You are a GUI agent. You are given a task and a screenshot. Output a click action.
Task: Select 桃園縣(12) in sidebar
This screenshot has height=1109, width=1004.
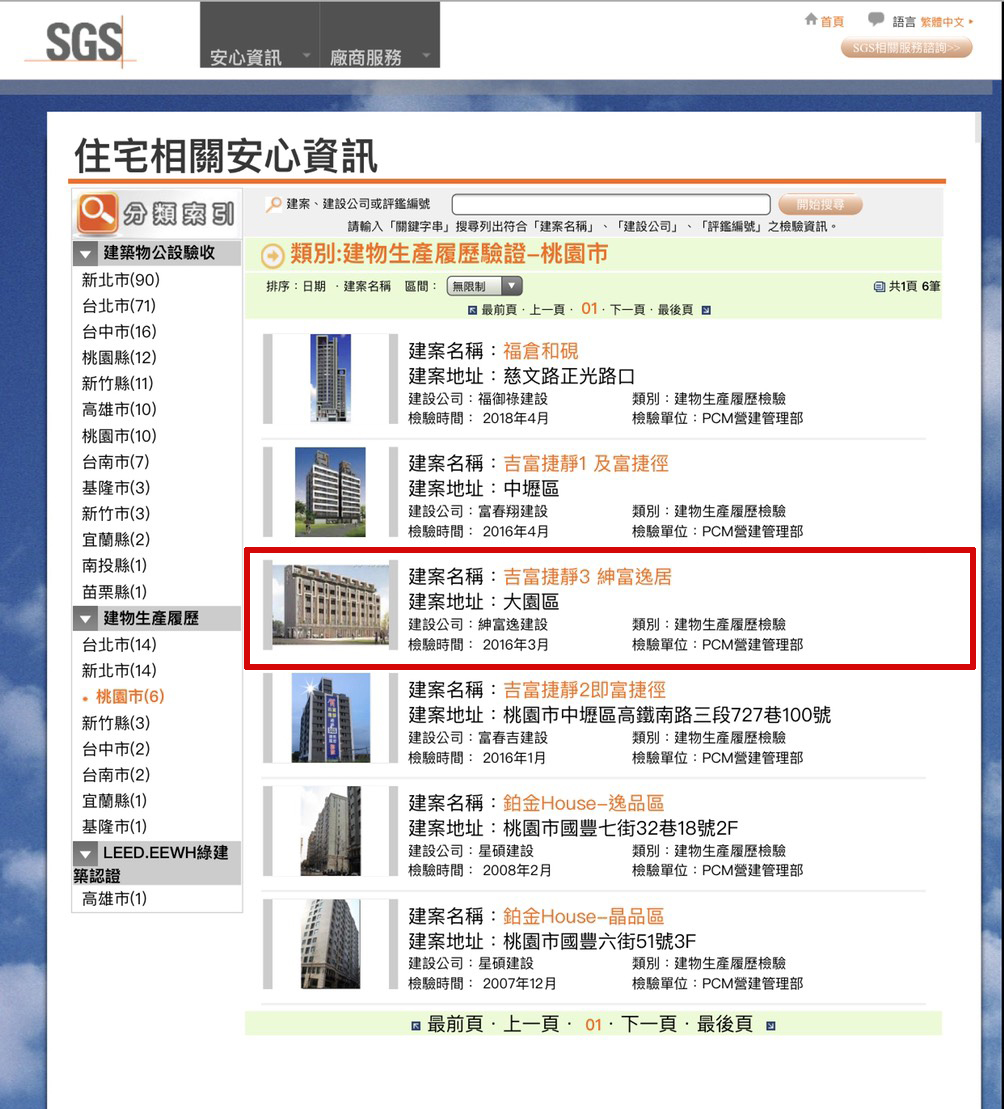click(x=119, y=358)
